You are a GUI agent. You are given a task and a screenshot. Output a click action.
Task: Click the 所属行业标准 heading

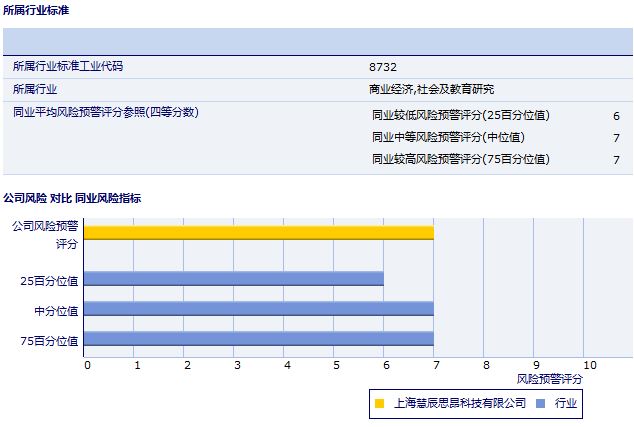click(x=36, y=10)
